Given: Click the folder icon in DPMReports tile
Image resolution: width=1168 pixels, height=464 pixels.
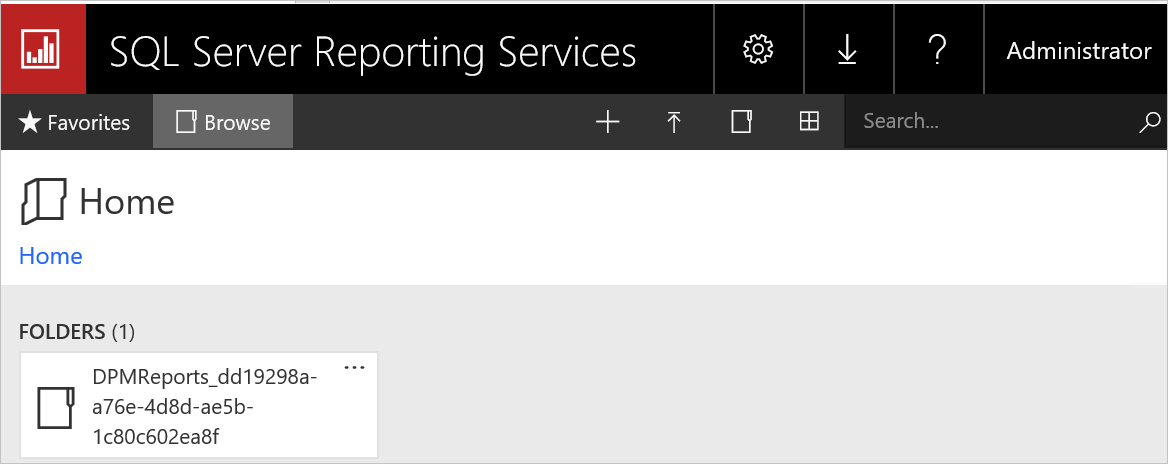Looking at the screenshot, I should (x=56, y=407).
